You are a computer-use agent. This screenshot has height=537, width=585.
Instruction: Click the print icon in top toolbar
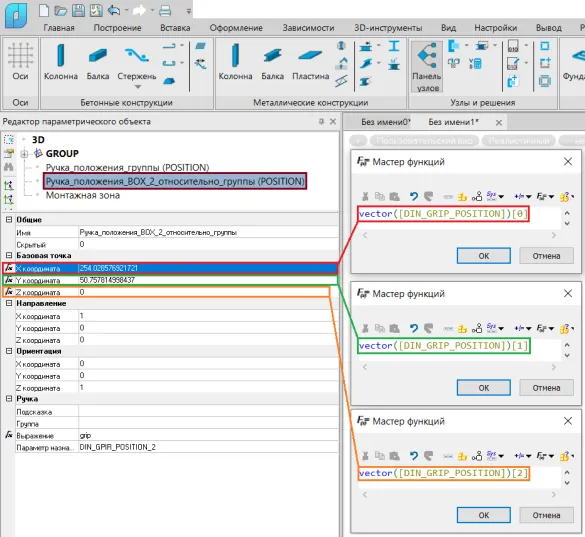coord(165,10)
